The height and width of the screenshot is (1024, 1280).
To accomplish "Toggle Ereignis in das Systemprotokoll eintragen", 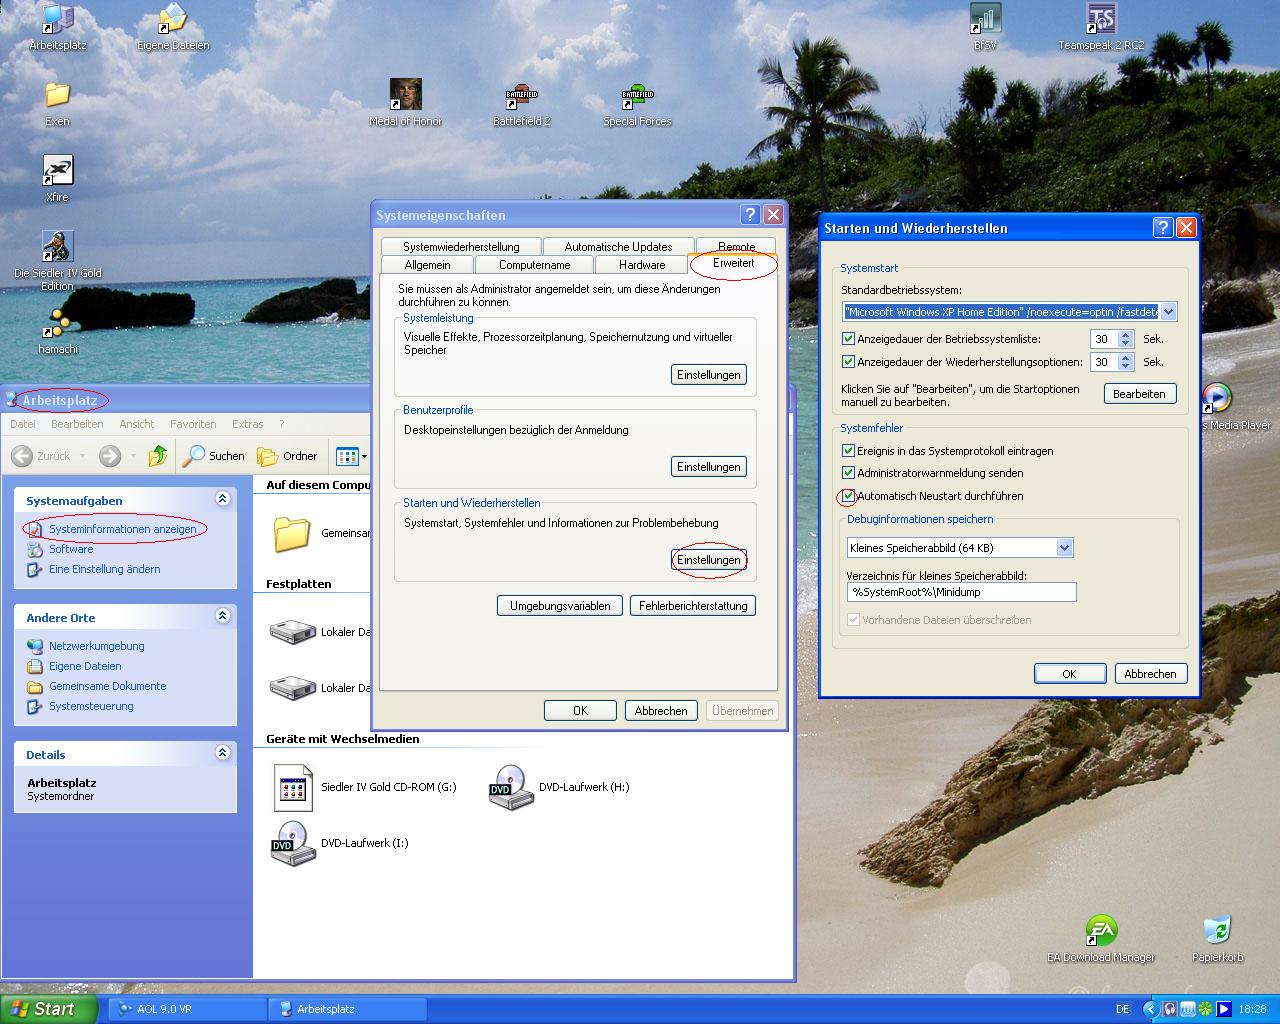I will pos(849,451).
